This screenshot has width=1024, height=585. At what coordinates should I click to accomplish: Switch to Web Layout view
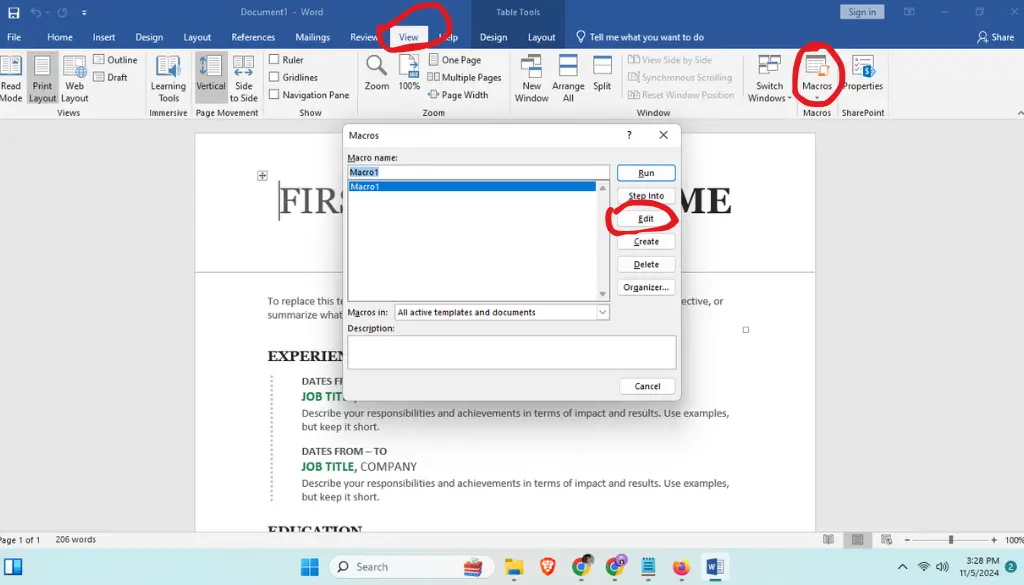[74, 79]
